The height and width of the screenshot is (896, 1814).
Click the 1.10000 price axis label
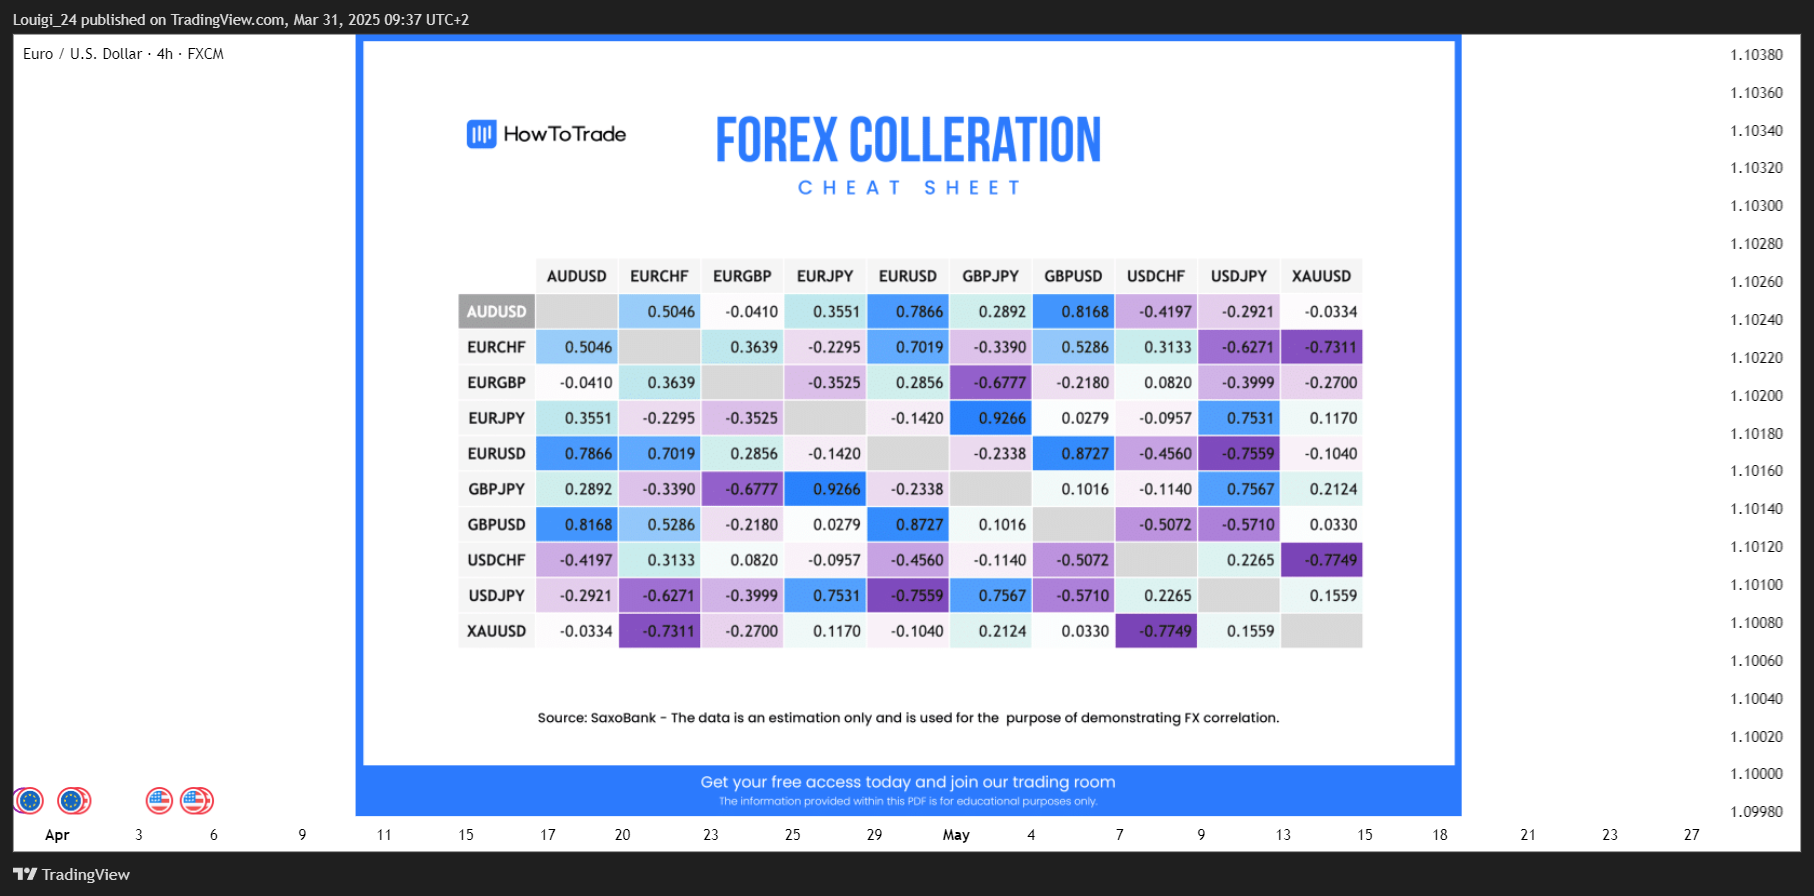point(1756,774)
